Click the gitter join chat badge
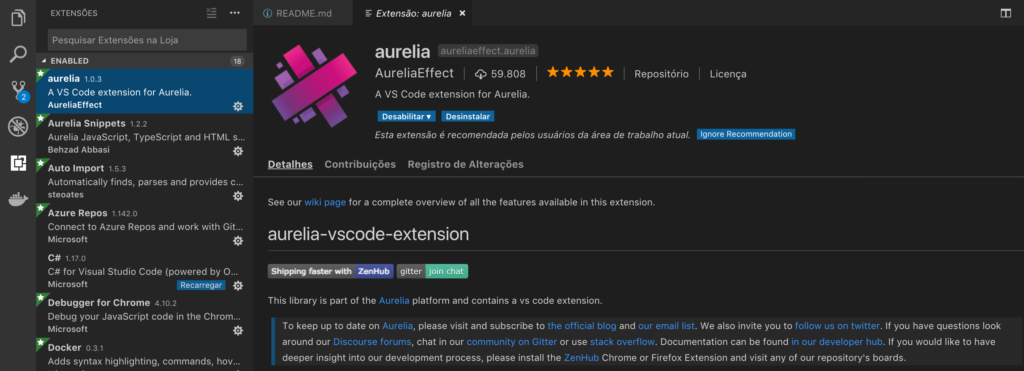Viewport: 1024px width, 371px height. coord(432,271)
